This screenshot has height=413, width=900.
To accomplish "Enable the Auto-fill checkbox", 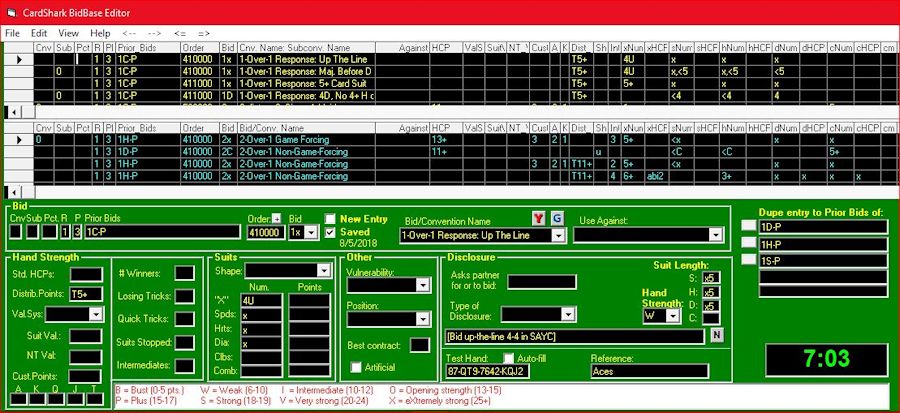I will coord(508,357).
